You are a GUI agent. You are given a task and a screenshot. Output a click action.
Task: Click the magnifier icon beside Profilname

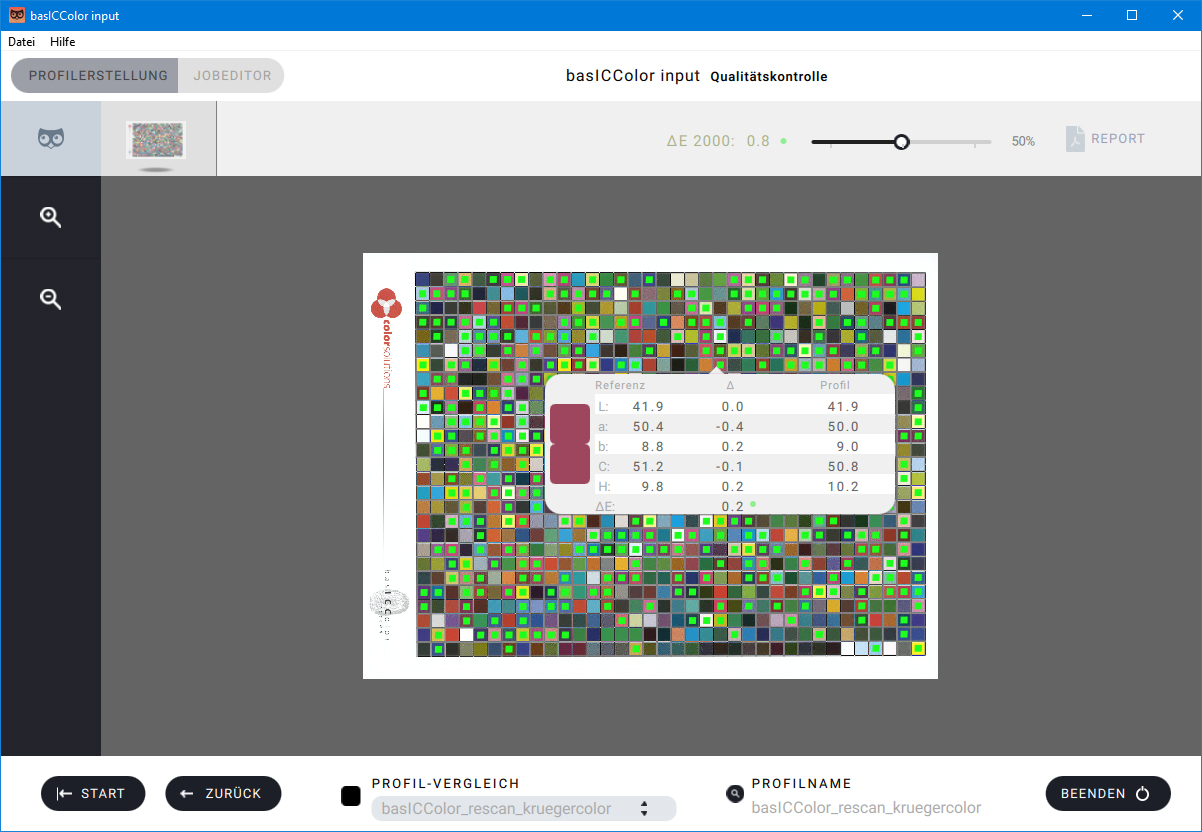click(735, 794)
